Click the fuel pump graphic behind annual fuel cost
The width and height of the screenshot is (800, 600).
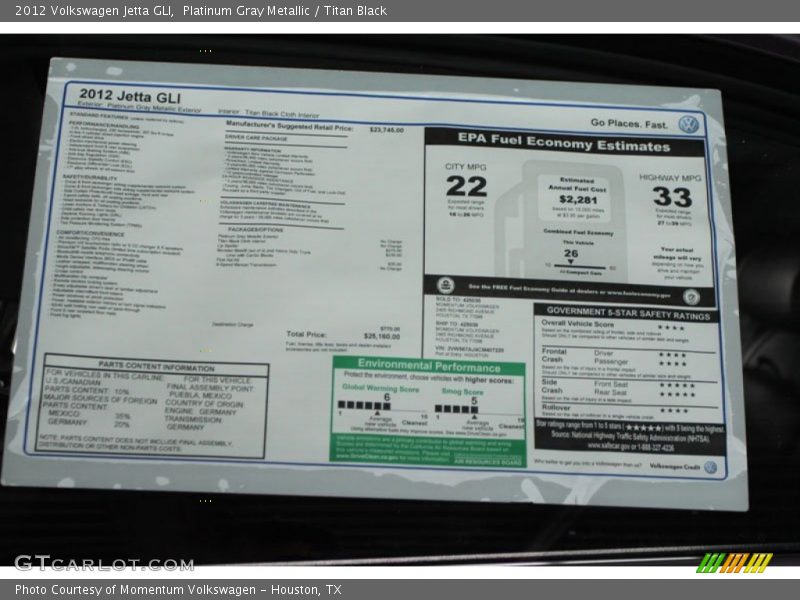[561, 219]
